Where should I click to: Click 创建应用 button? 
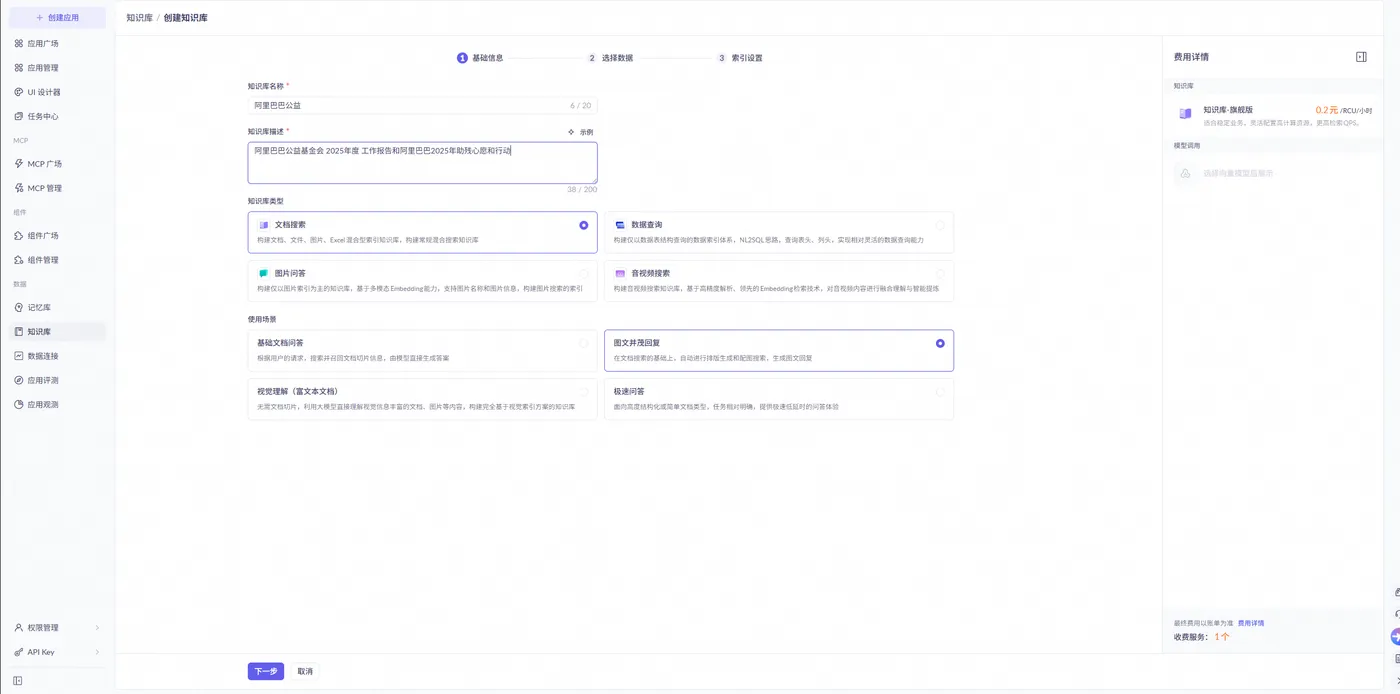pos(57,17)
